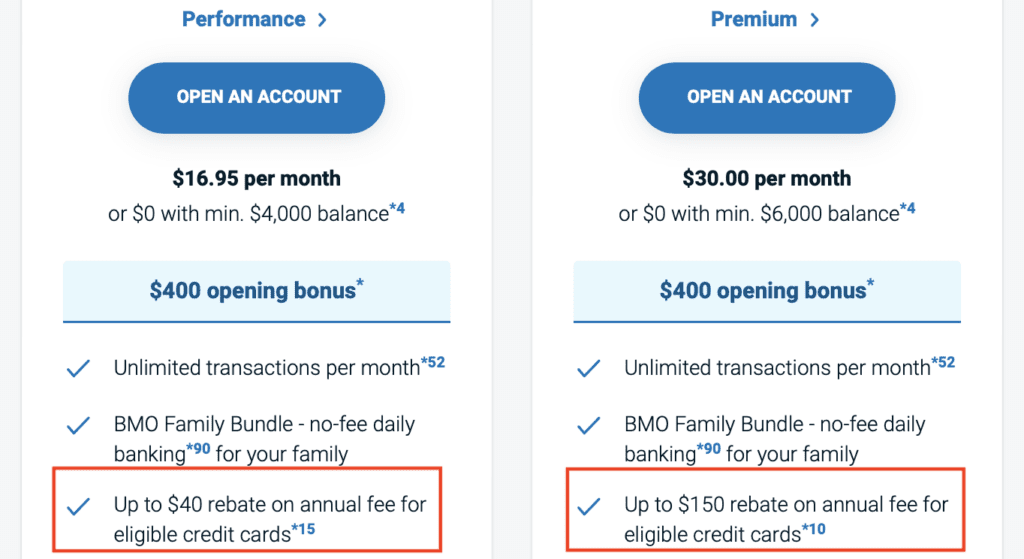Open an account for the $30.00 plan
Viewport: 1024px width, 559px height.
(768, 97)
